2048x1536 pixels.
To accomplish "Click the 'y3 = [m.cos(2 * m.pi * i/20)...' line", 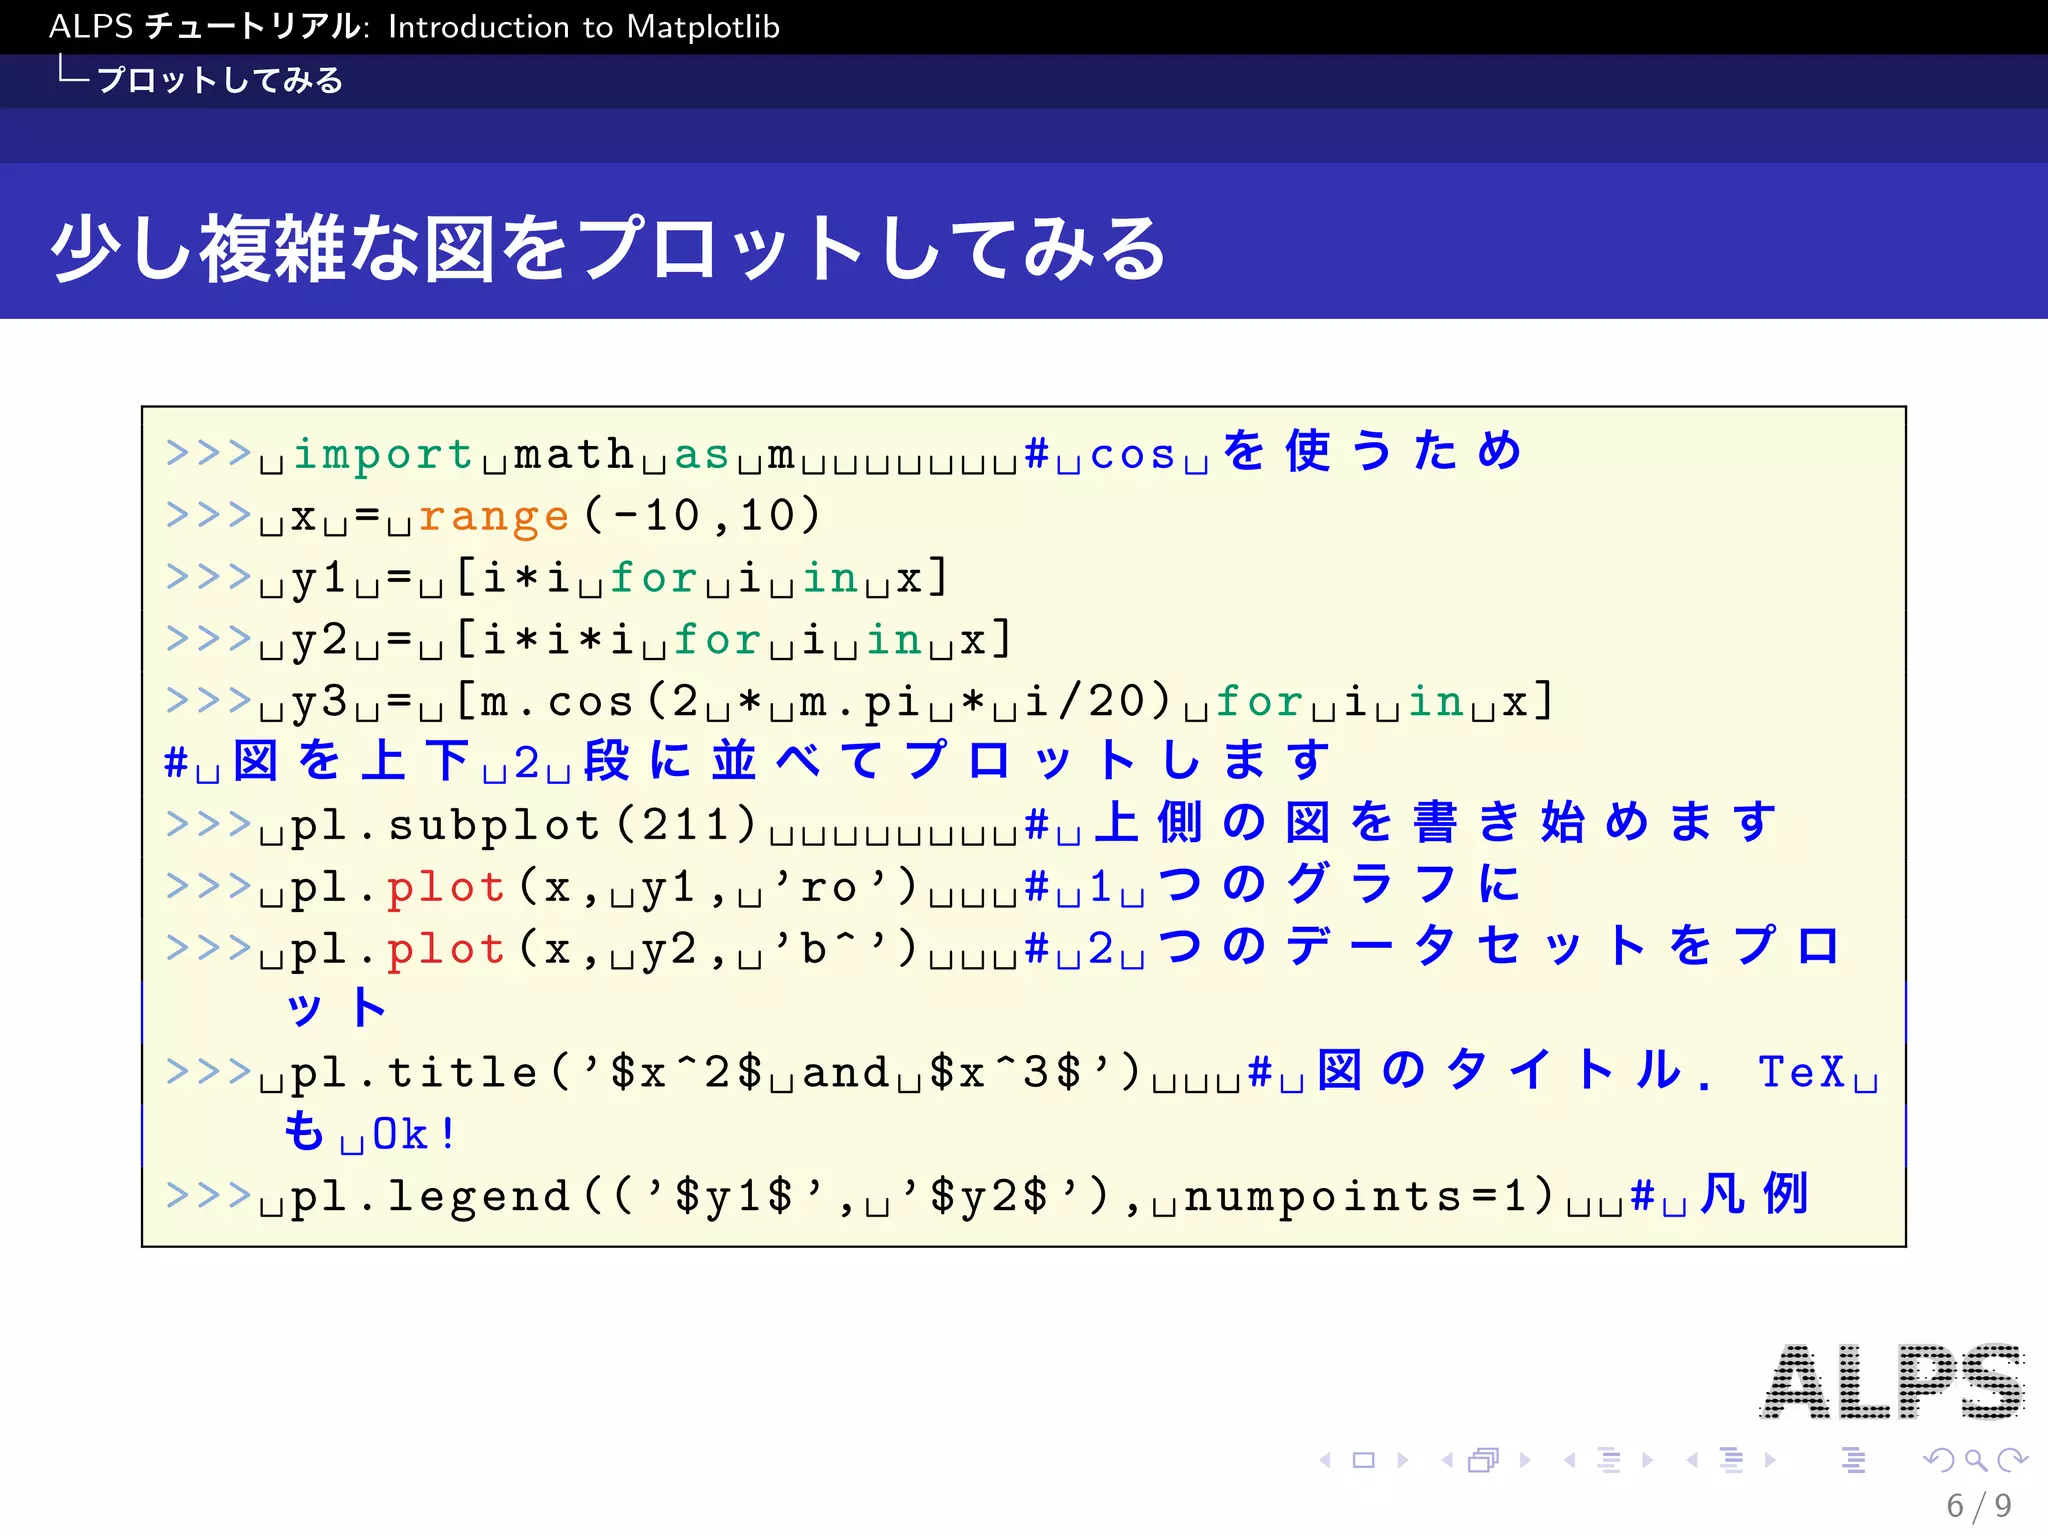I will click(x=860, y=702).
